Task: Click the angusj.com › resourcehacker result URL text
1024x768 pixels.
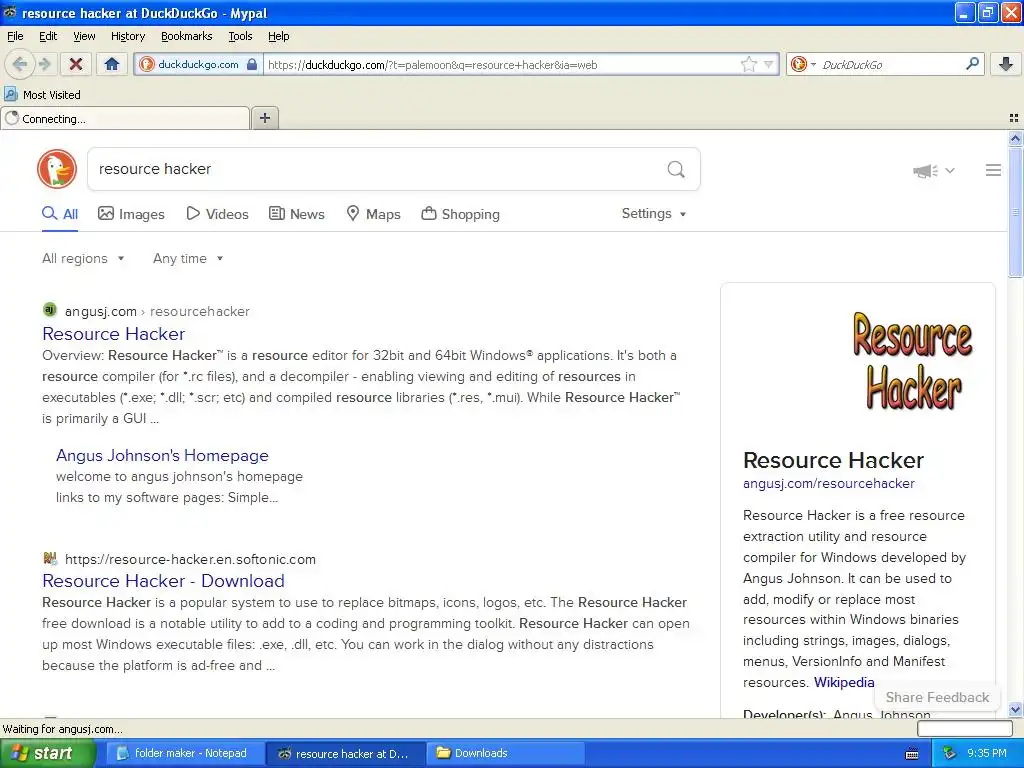Action: coord(157,312)
